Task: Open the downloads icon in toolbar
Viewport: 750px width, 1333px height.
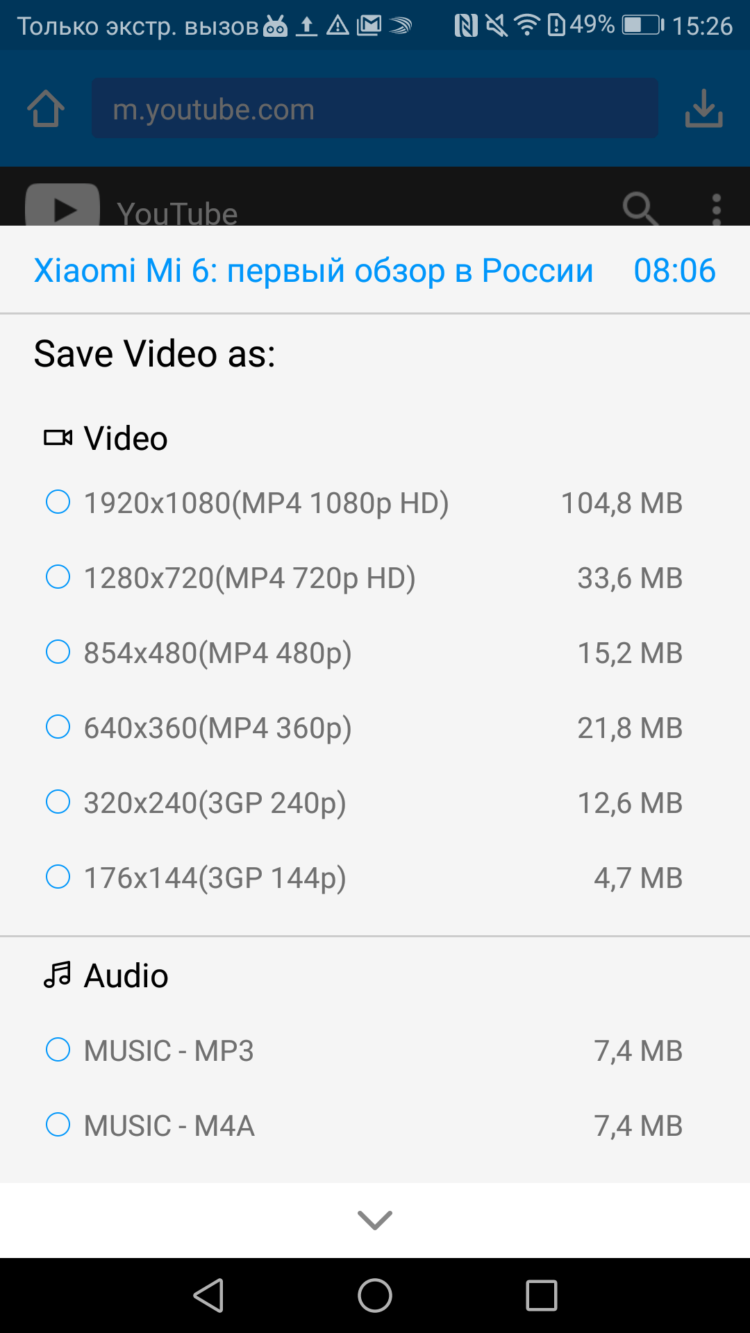Action: pos(703,109)
